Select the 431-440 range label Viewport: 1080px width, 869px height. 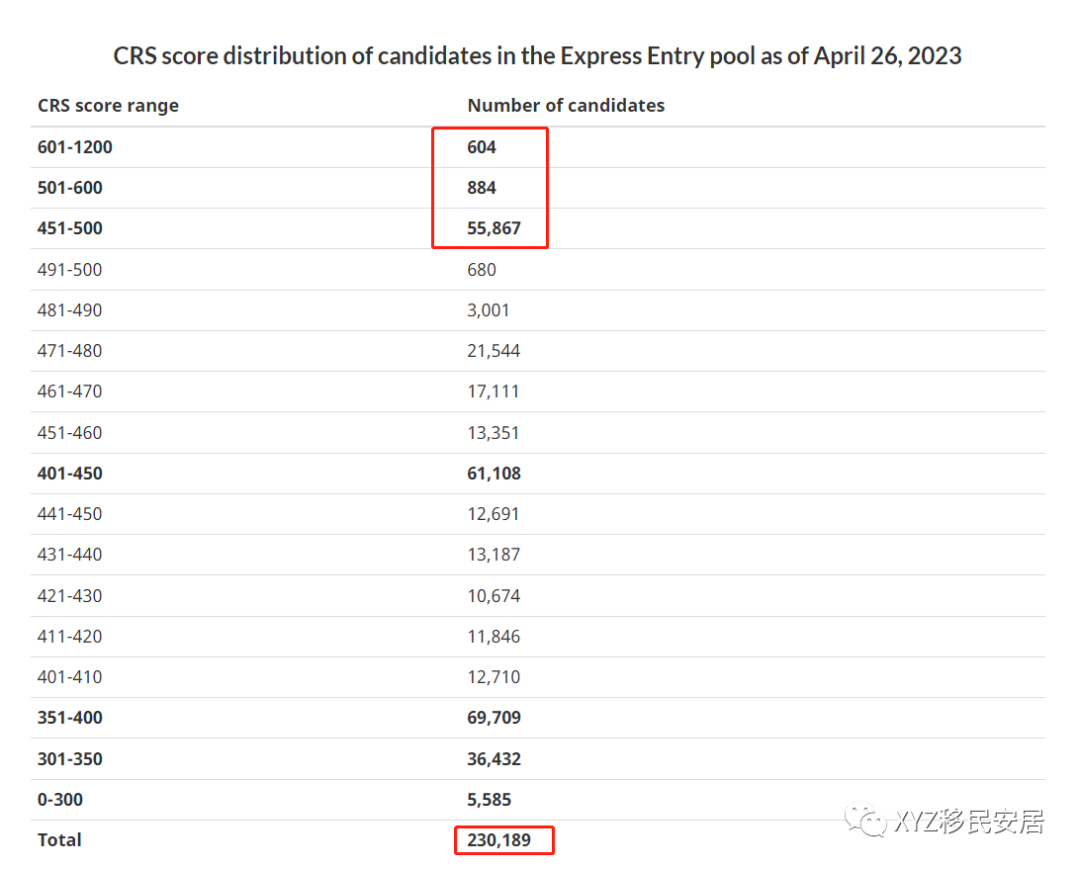point(70,555)
